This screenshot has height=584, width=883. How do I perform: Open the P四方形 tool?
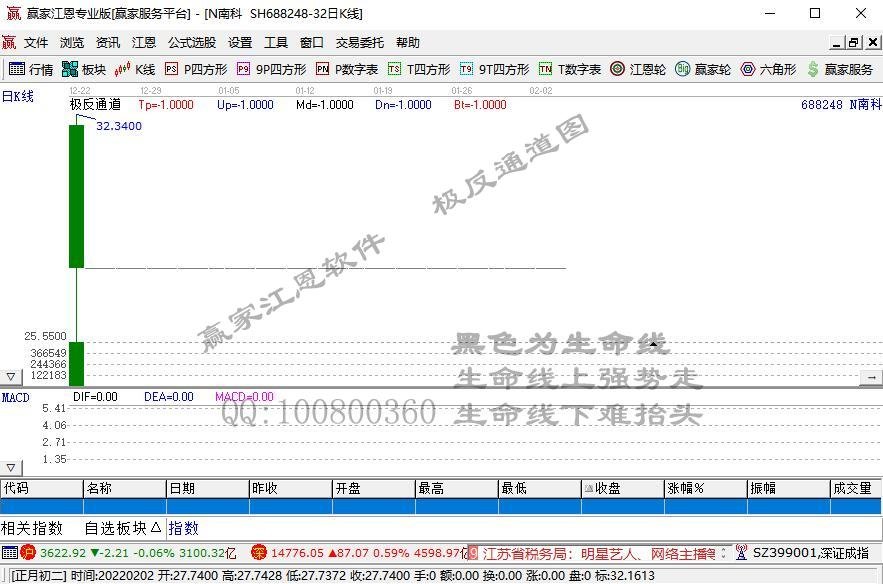196,69
